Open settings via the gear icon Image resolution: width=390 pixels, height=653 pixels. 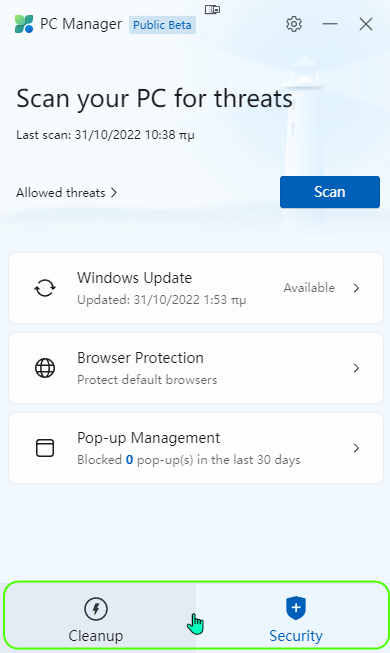(x=294, y=24)
